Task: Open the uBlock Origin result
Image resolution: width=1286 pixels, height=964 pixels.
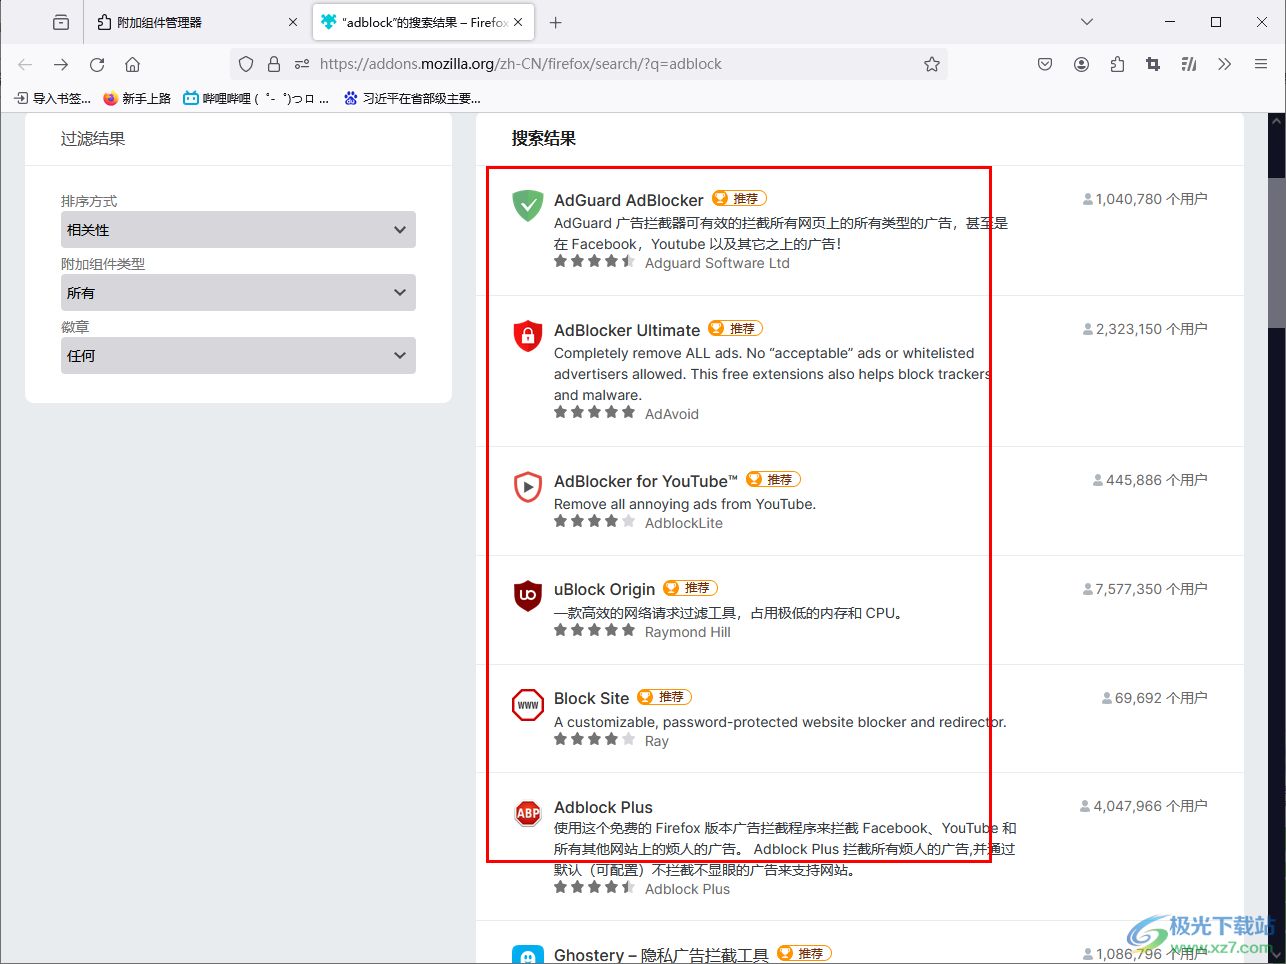Action: pos(605,589)
